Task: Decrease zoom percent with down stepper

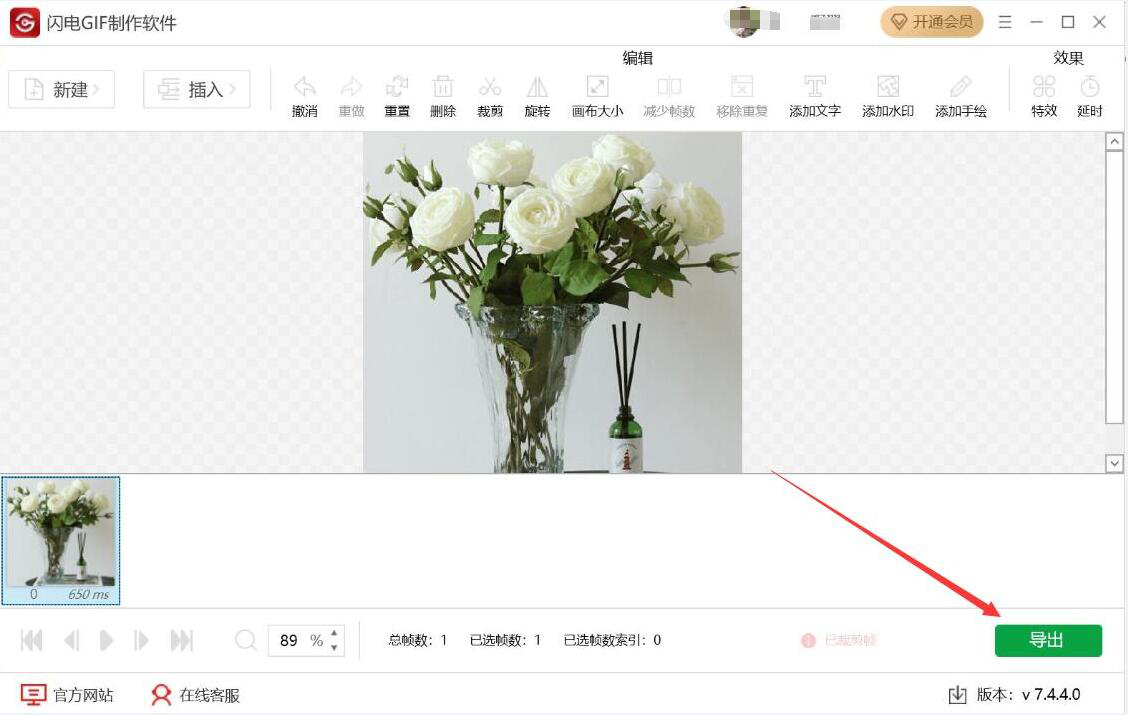Action: (x=334, y=647)
